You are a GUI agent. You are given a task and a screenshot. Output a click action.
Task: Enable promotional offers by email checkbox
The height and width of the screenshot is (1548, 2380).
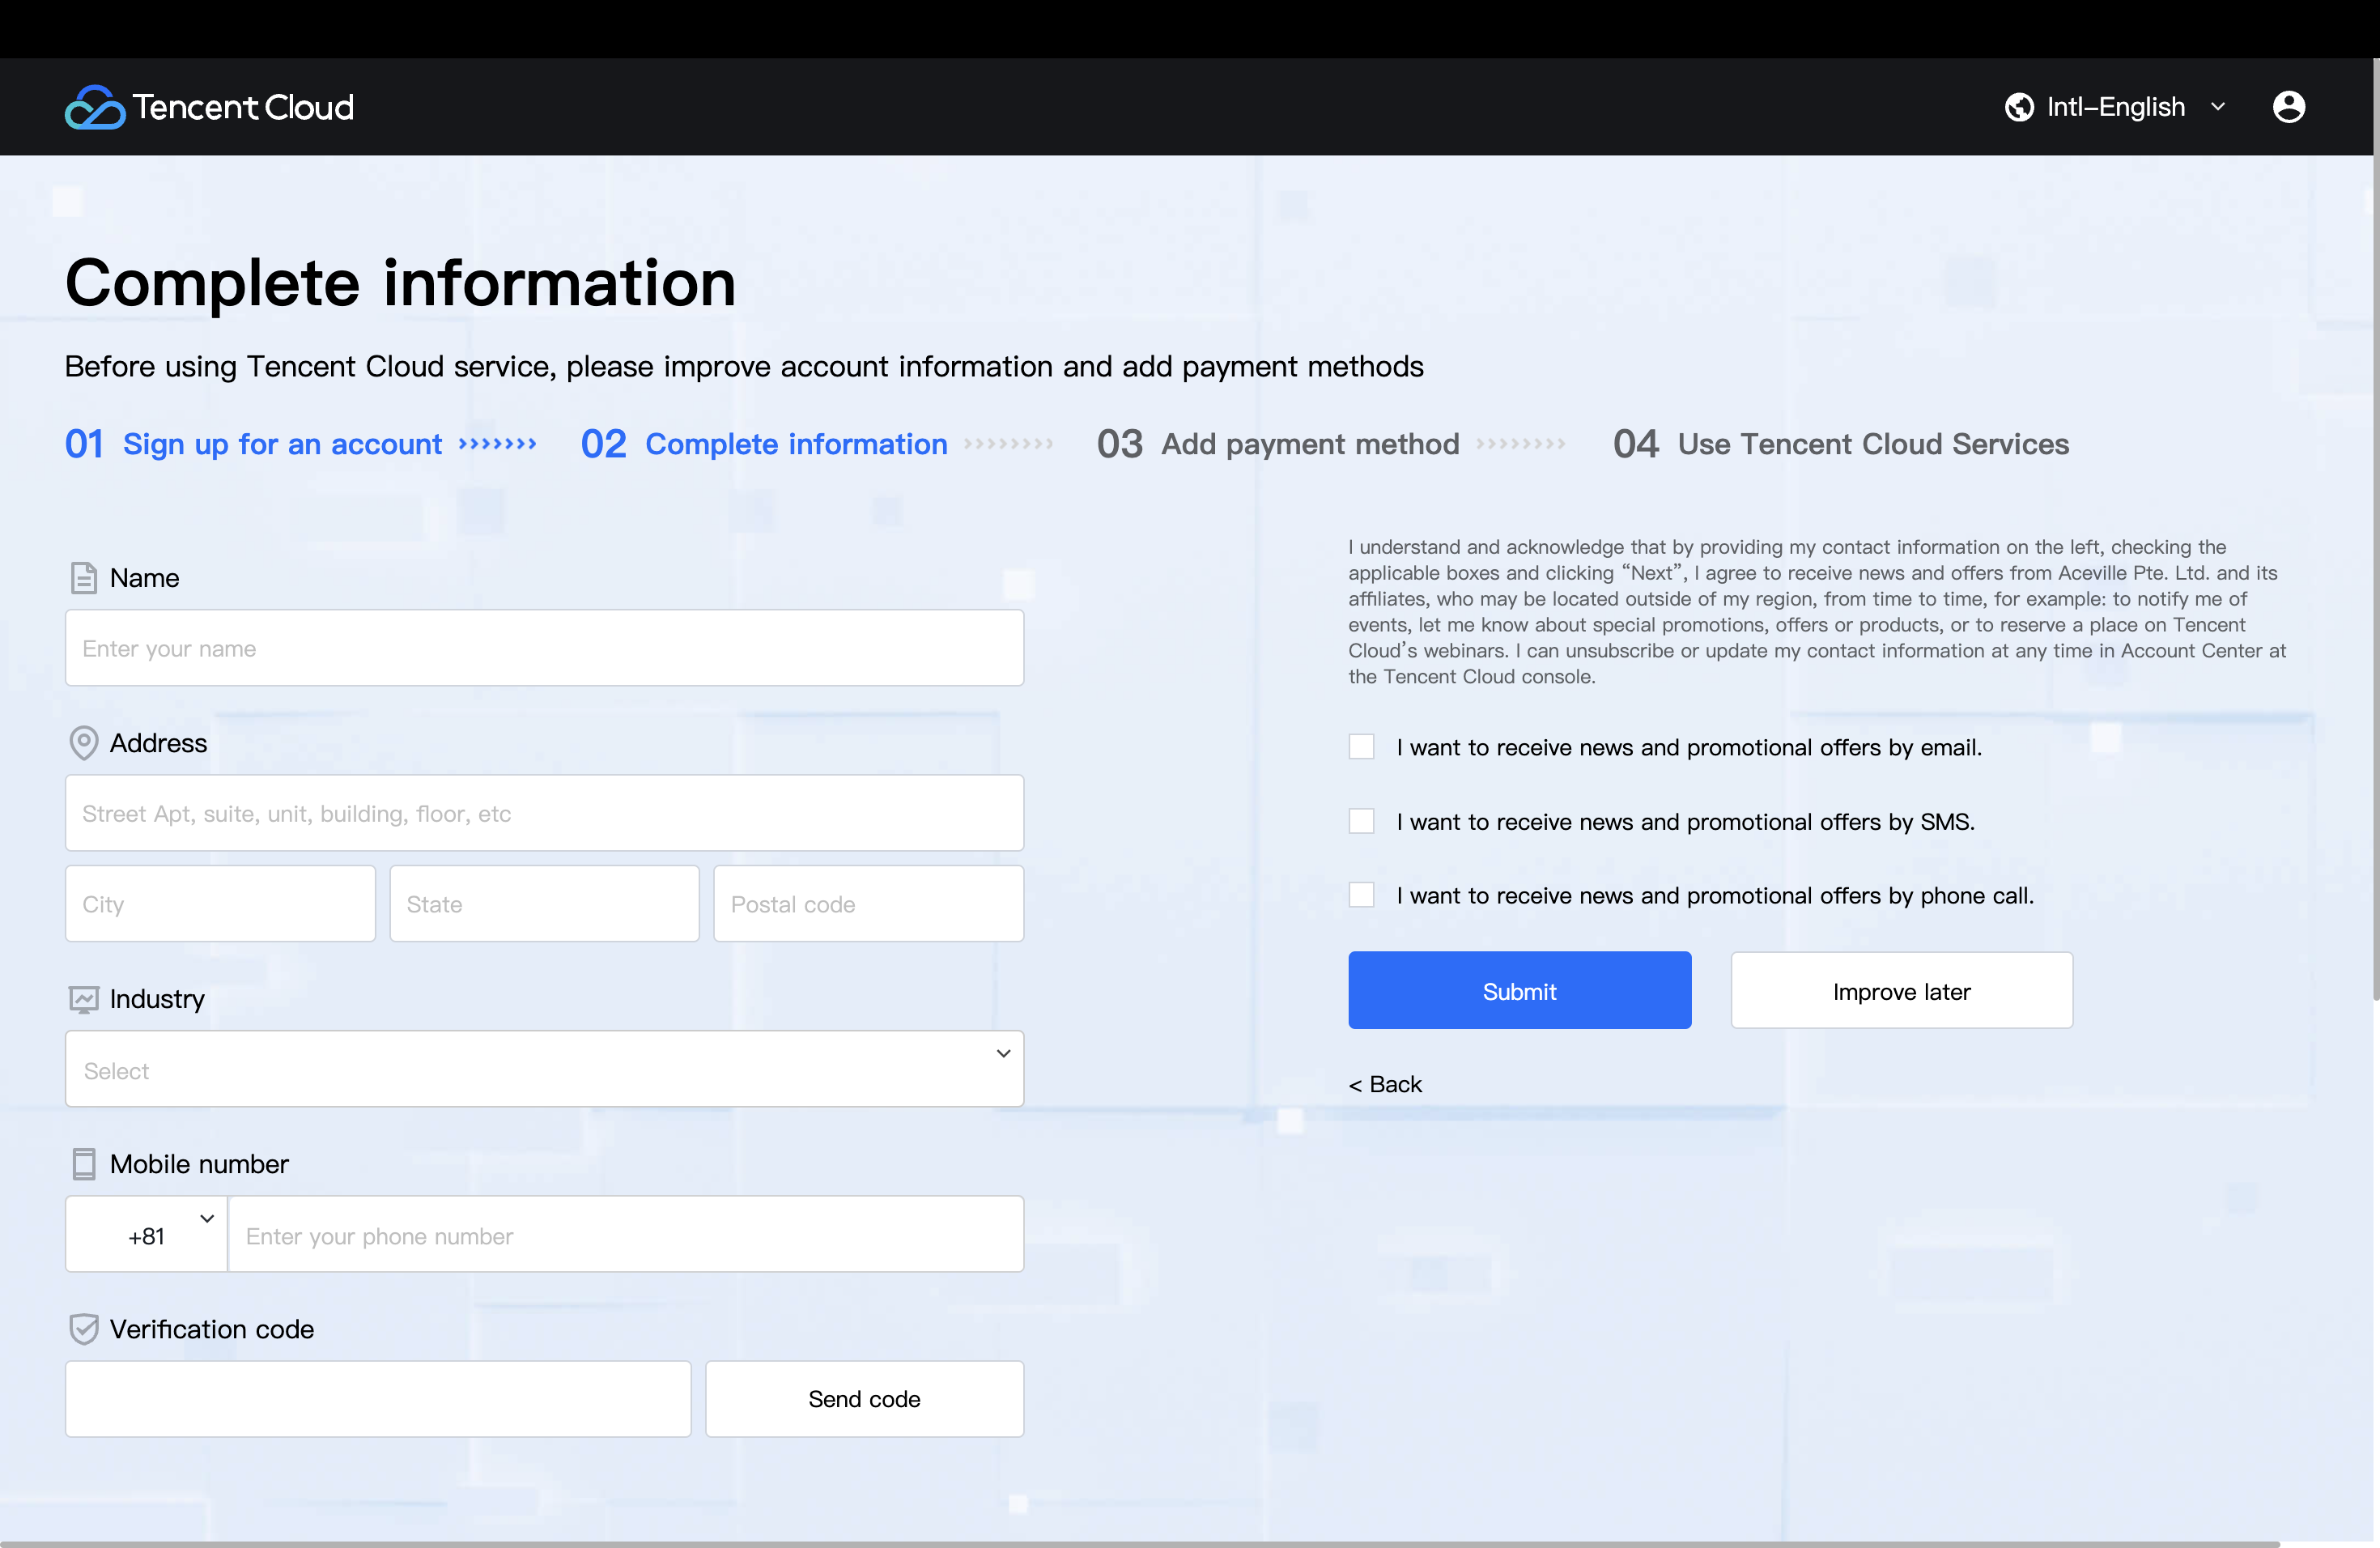1361,747
